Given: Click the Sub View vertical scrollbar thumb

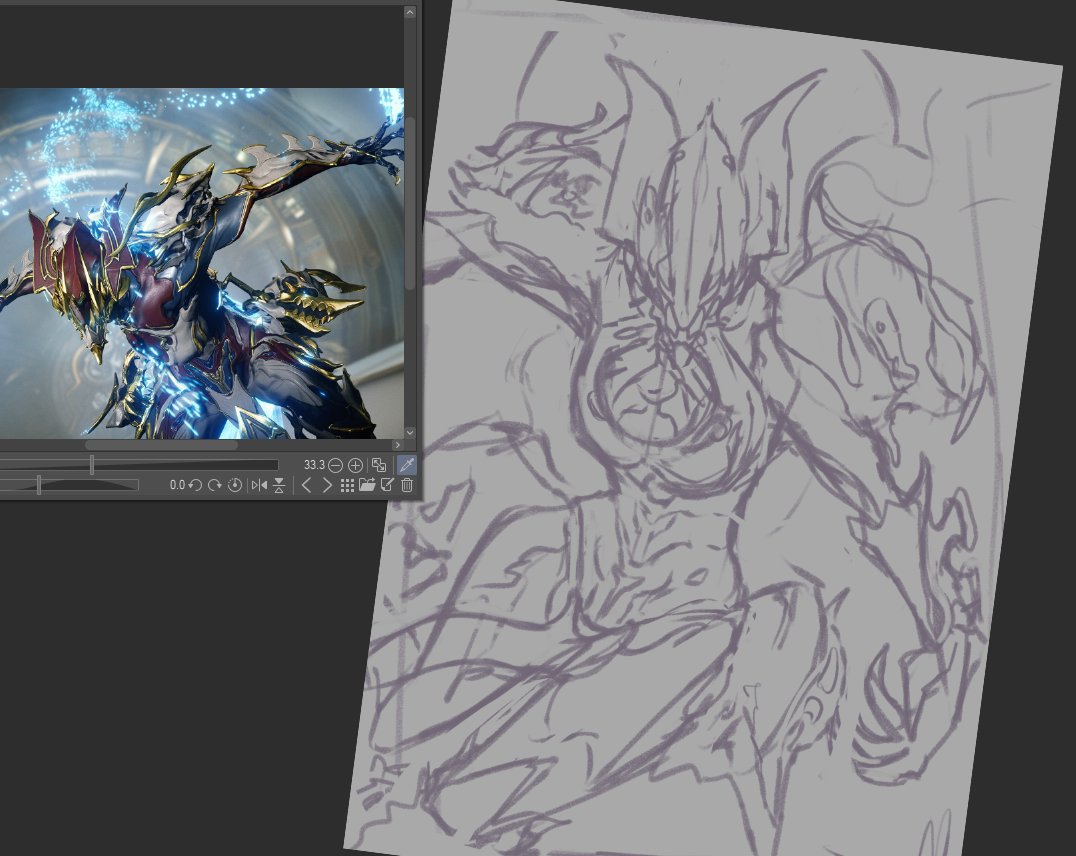Looking at the screenshot, I should click(x=410, y=203).
